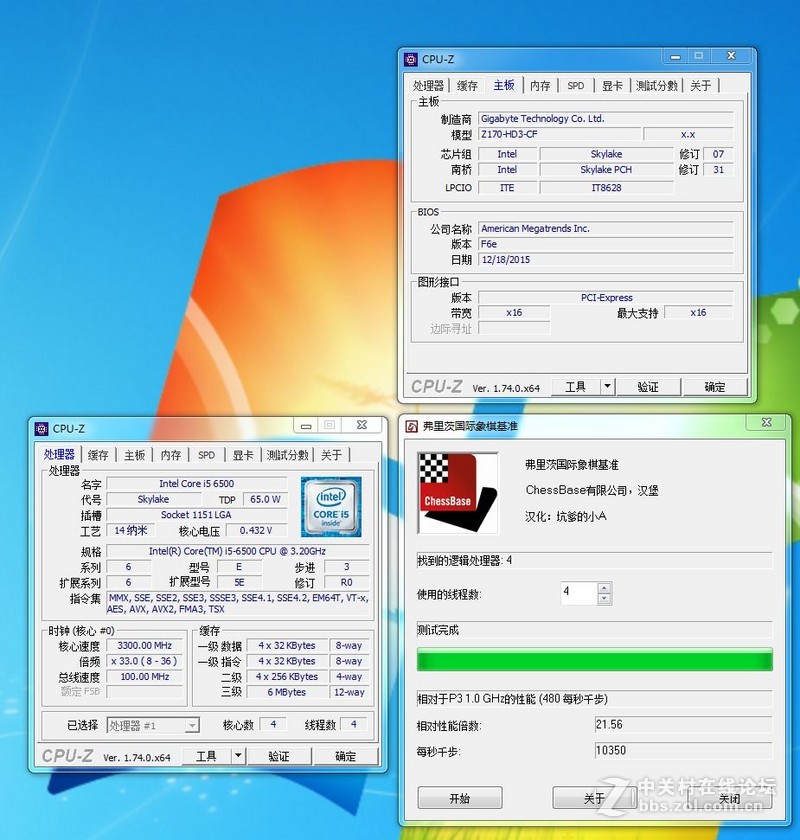Expand 工具 dropdown arrow in processor window
Viewport: 800px width, 840px height.
pos(238,756)
